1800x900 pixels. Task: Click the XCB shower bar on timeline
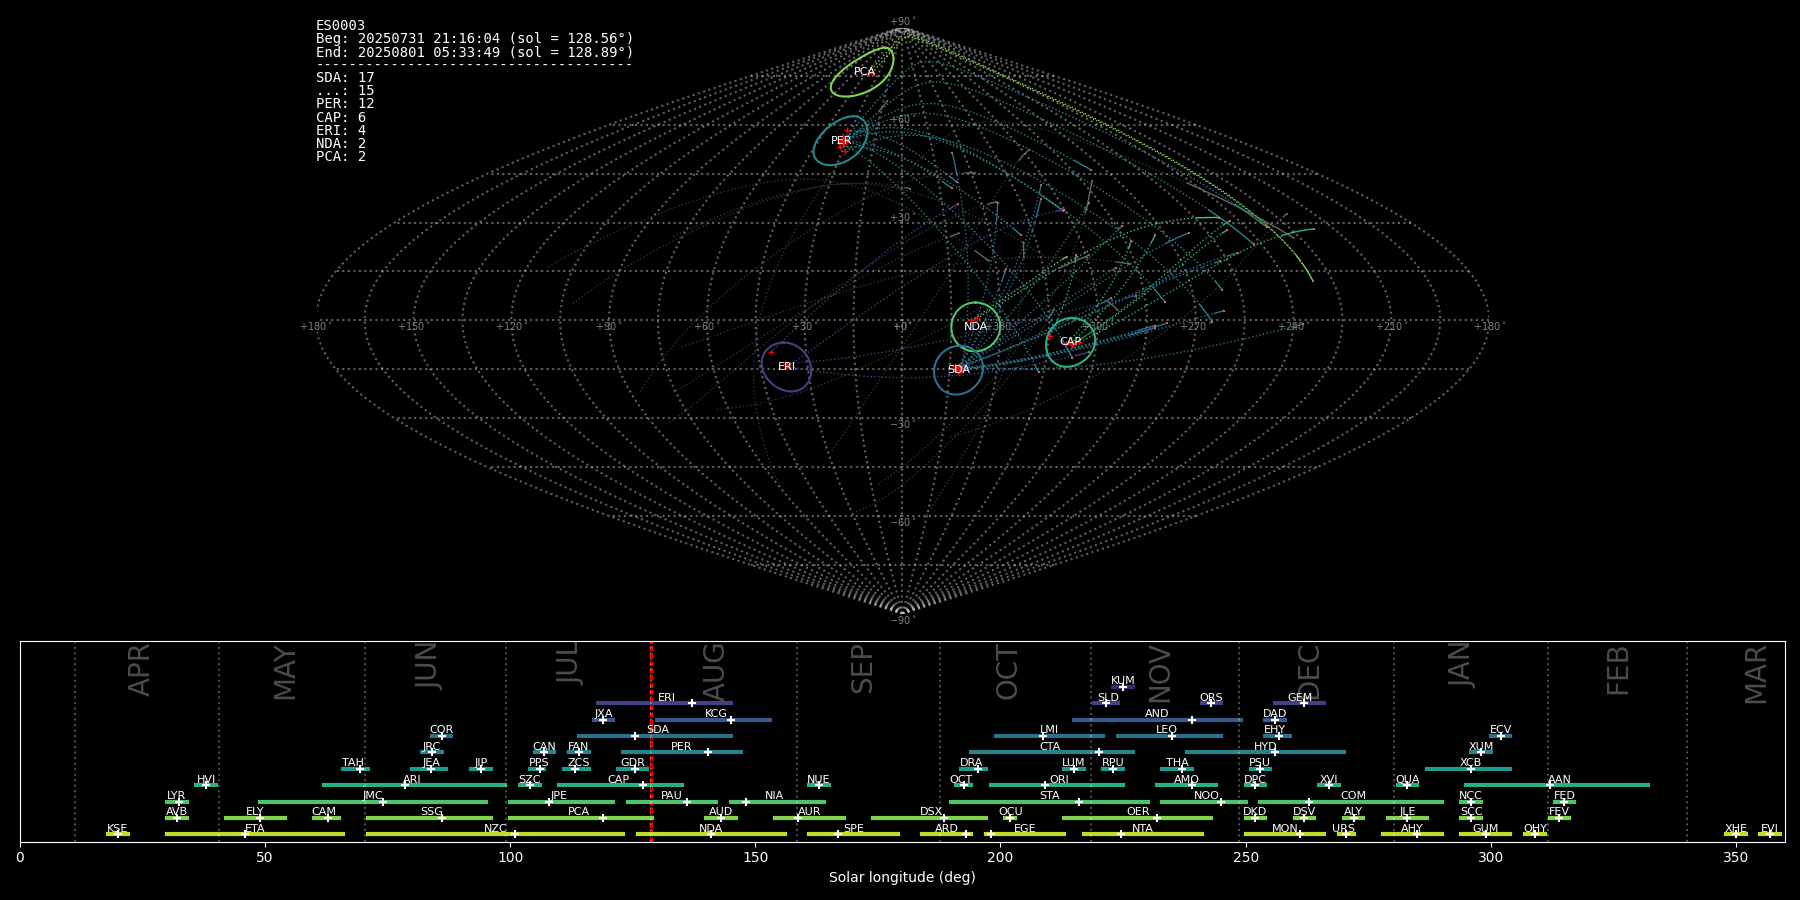[x=1468, y=769]
